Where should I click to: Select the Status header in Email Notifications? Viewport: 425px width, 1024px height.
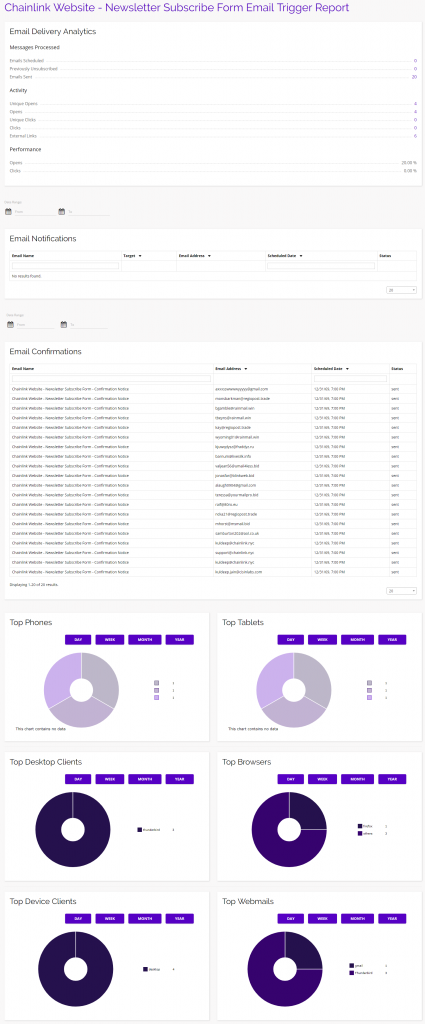point(385,256)
